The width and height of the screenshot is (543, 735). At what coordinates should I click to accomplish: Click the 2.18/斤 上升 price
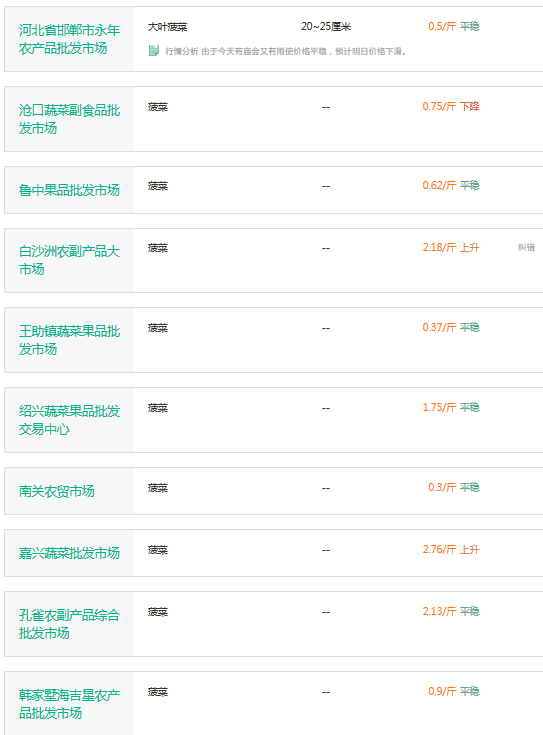point(451,248)
